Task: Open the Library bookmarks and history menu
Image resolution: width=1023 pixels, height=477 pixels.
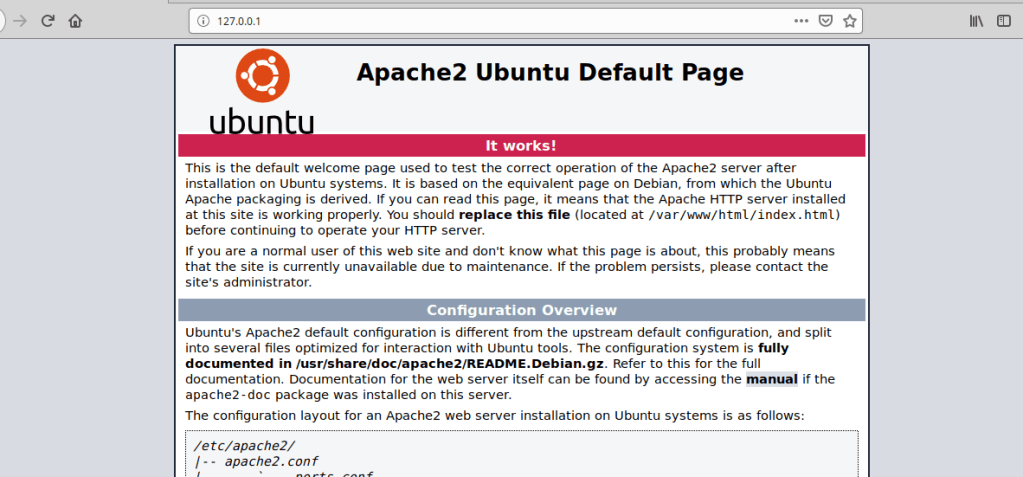Action: click(x=977, y=20)
